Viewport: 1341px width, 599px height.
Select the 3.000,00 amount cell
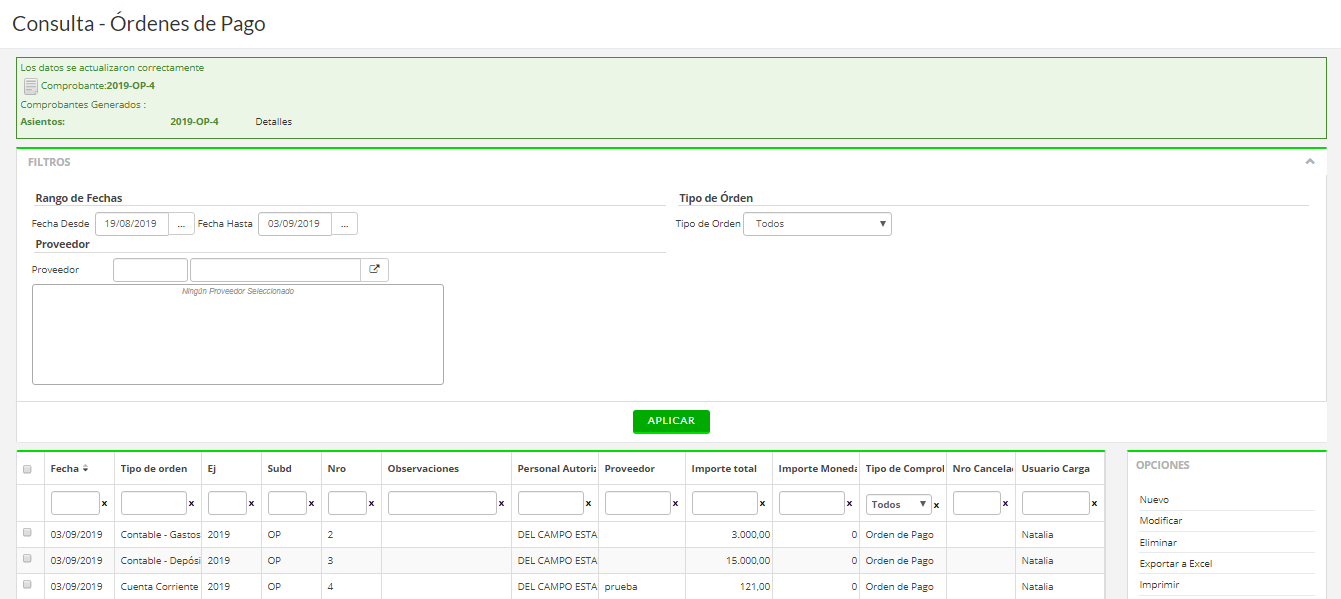click(729, 534)
